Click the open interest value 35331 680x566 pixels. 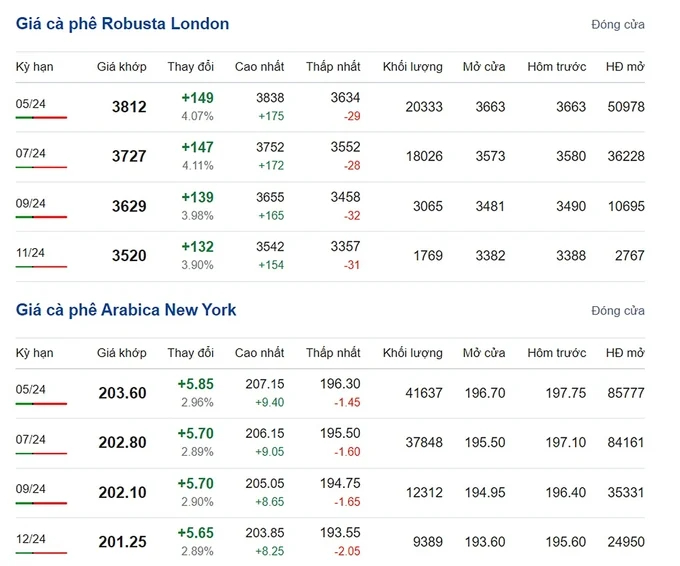click(x=626, y=492)
